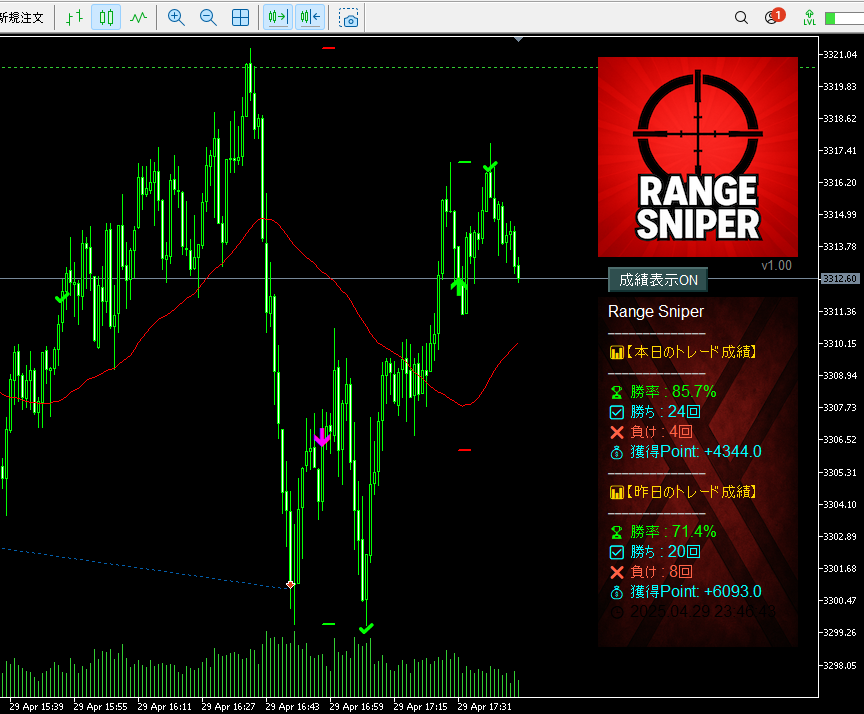The height and width of the screenshot is (714, 864).
Task: Click the 29 Apr 16:43 time label
Action: (293, 706)
